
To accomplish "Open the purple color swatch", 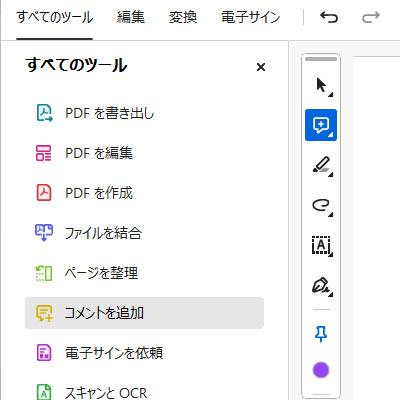I will pos(321,370).
